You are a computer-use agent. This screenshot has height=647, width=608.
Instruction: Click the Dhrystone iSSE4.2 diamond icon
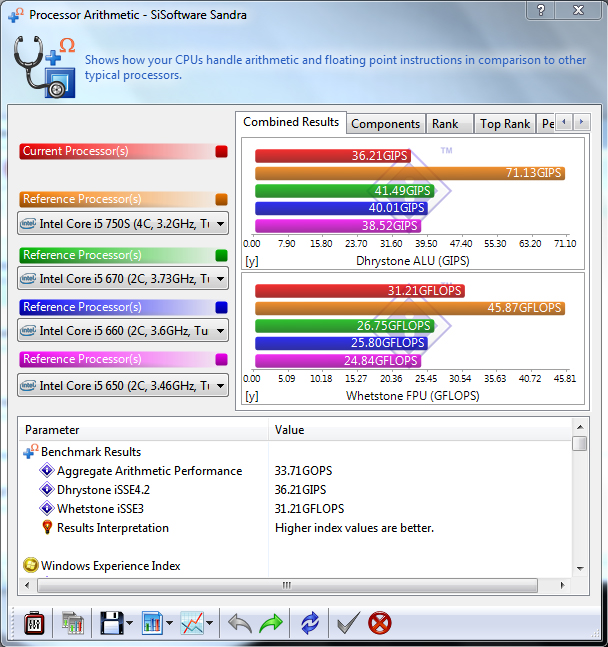[47, 489]
